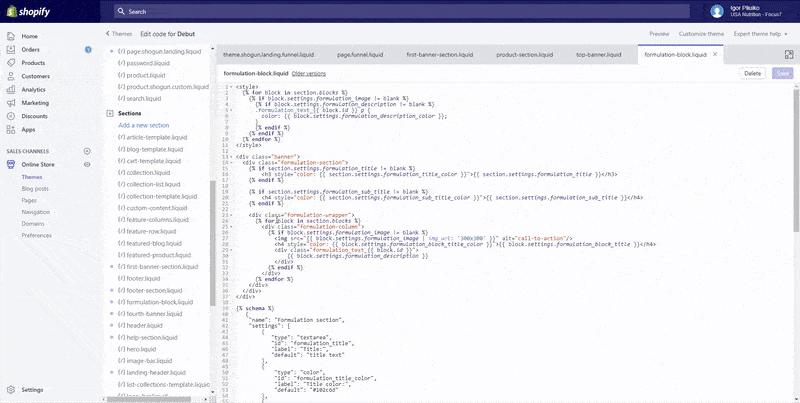Click the Shopify logo
This screenshot has height=403, width=800.
28,12
